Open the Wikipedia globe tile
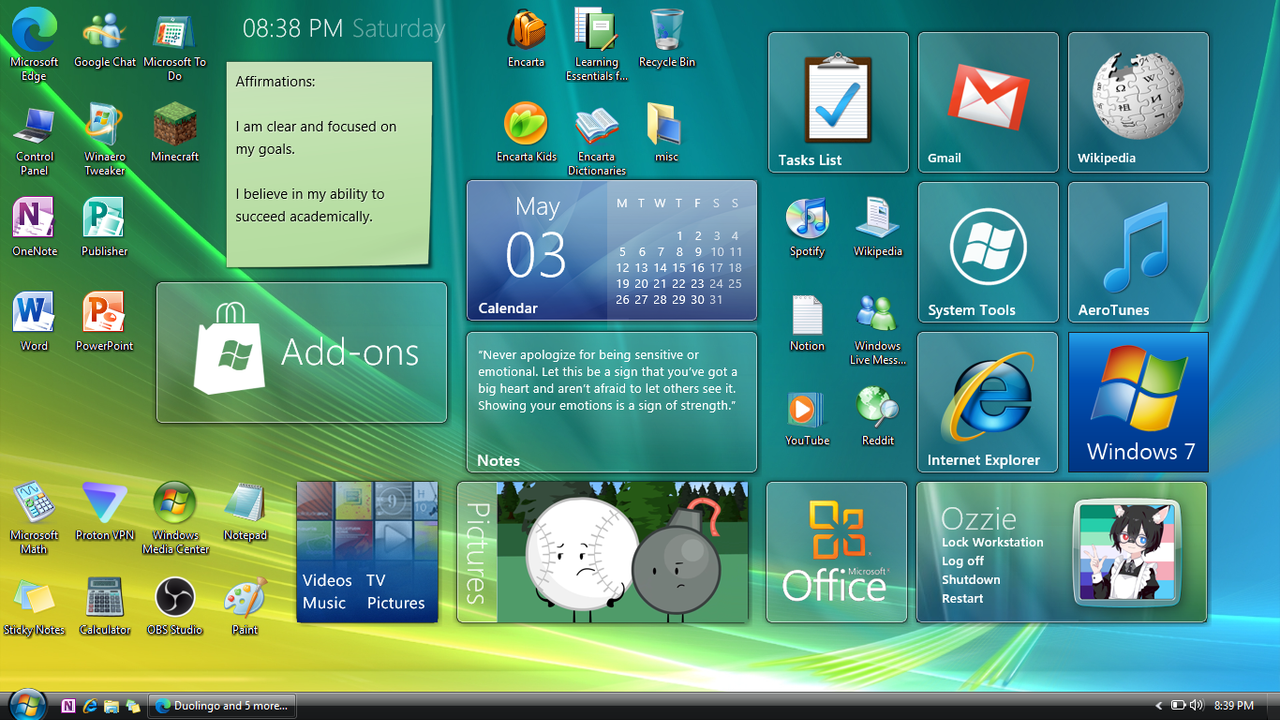 (1138, 102)
